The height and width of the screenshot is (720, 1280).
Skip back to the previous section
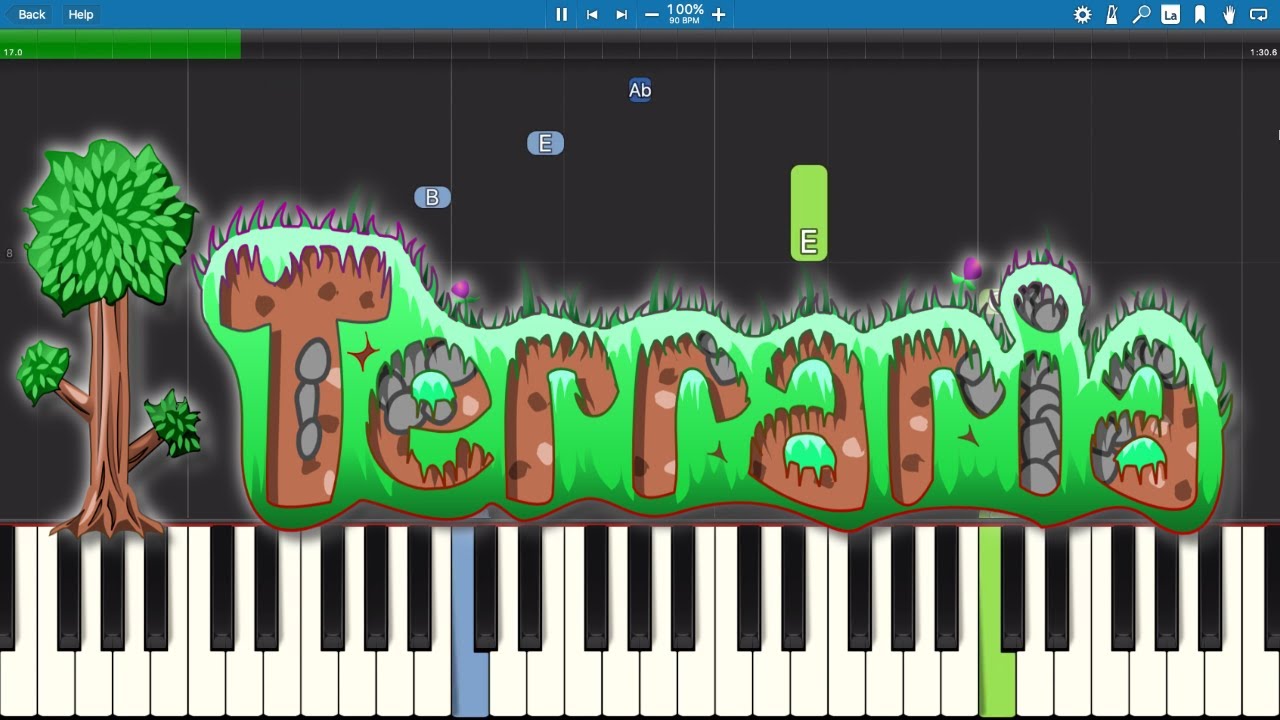click(592, 14)
